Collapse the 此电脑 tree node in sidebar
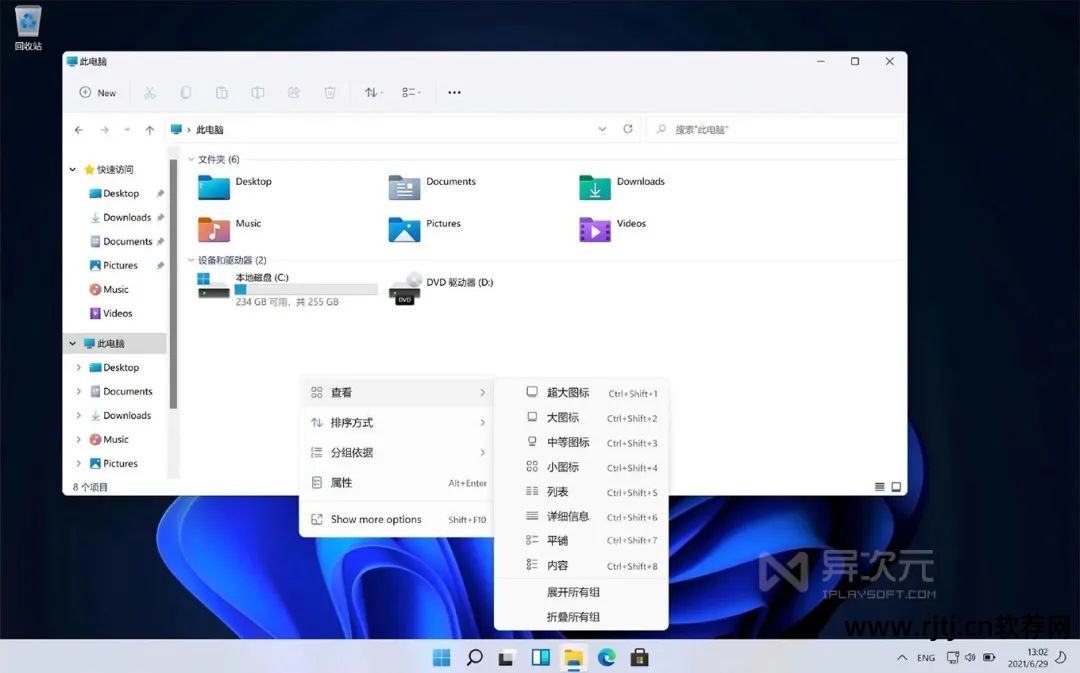The image size is (1080, 673). [72, 344]
